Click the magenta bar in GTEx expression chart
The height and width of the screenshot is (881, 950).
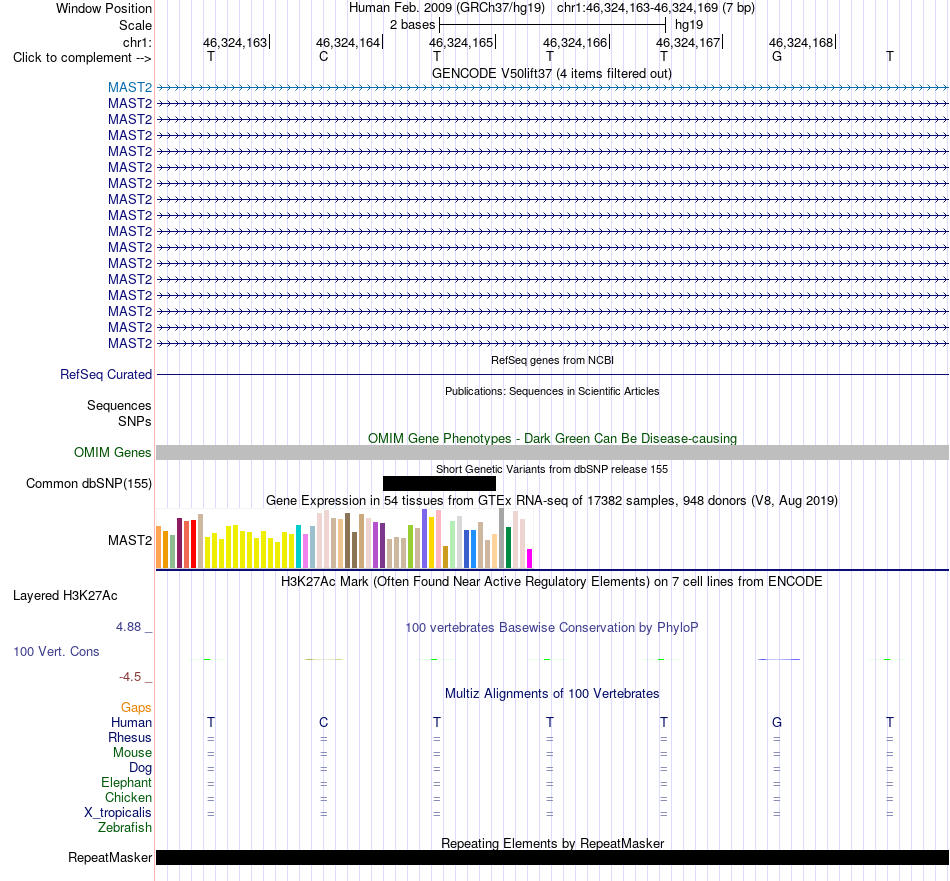530,559
